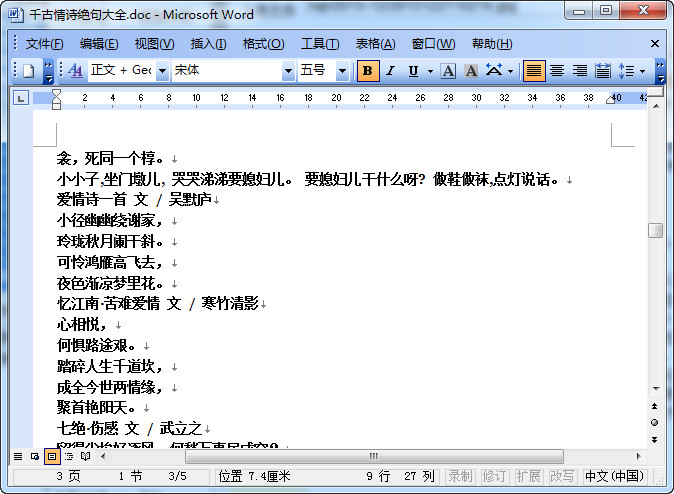Open the 文件(F) menu

coord(44,44)
